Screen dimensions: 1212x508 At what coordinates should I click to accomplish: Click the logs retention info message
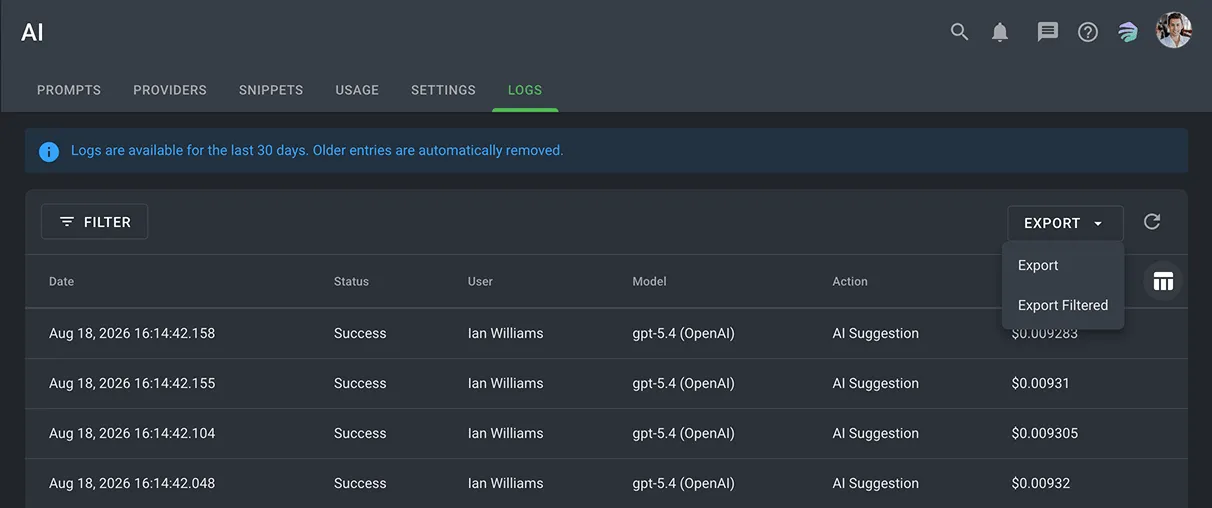pyautogui.click(x=317, y=151)
